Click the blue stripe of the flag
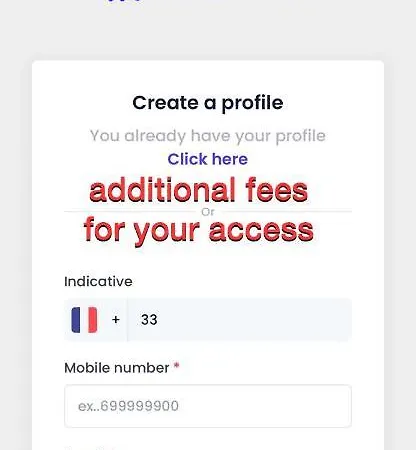The width and height of the screenshot is (416, 450). (76, 320)
